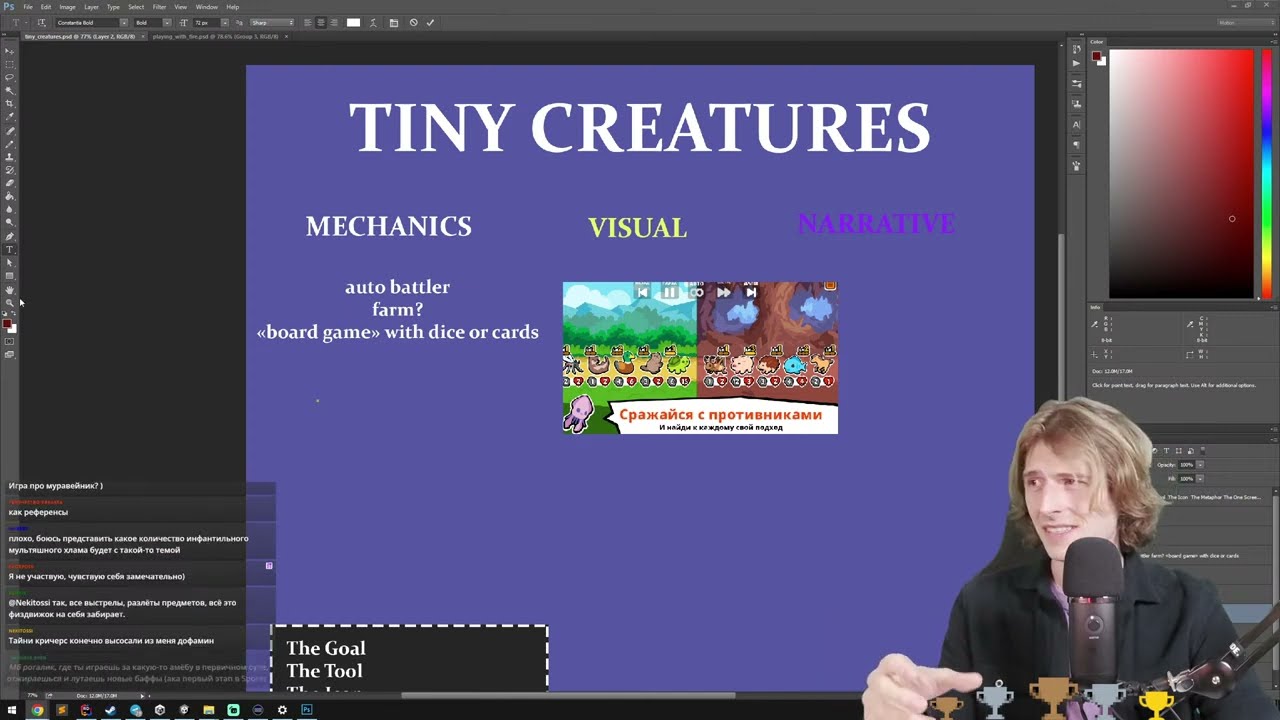Viewport: 1280px width, 720px height.
Task: Close the playing_with_fire.psd tab
Action: pyautogui.click(x=287, y=36)
